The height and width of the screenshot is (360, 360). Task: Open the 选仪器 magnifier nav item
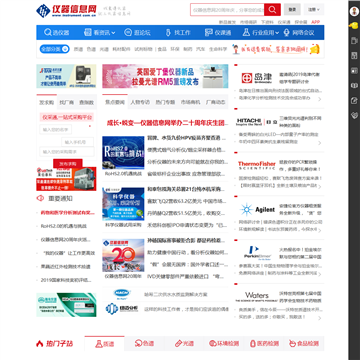click(57, 32)
